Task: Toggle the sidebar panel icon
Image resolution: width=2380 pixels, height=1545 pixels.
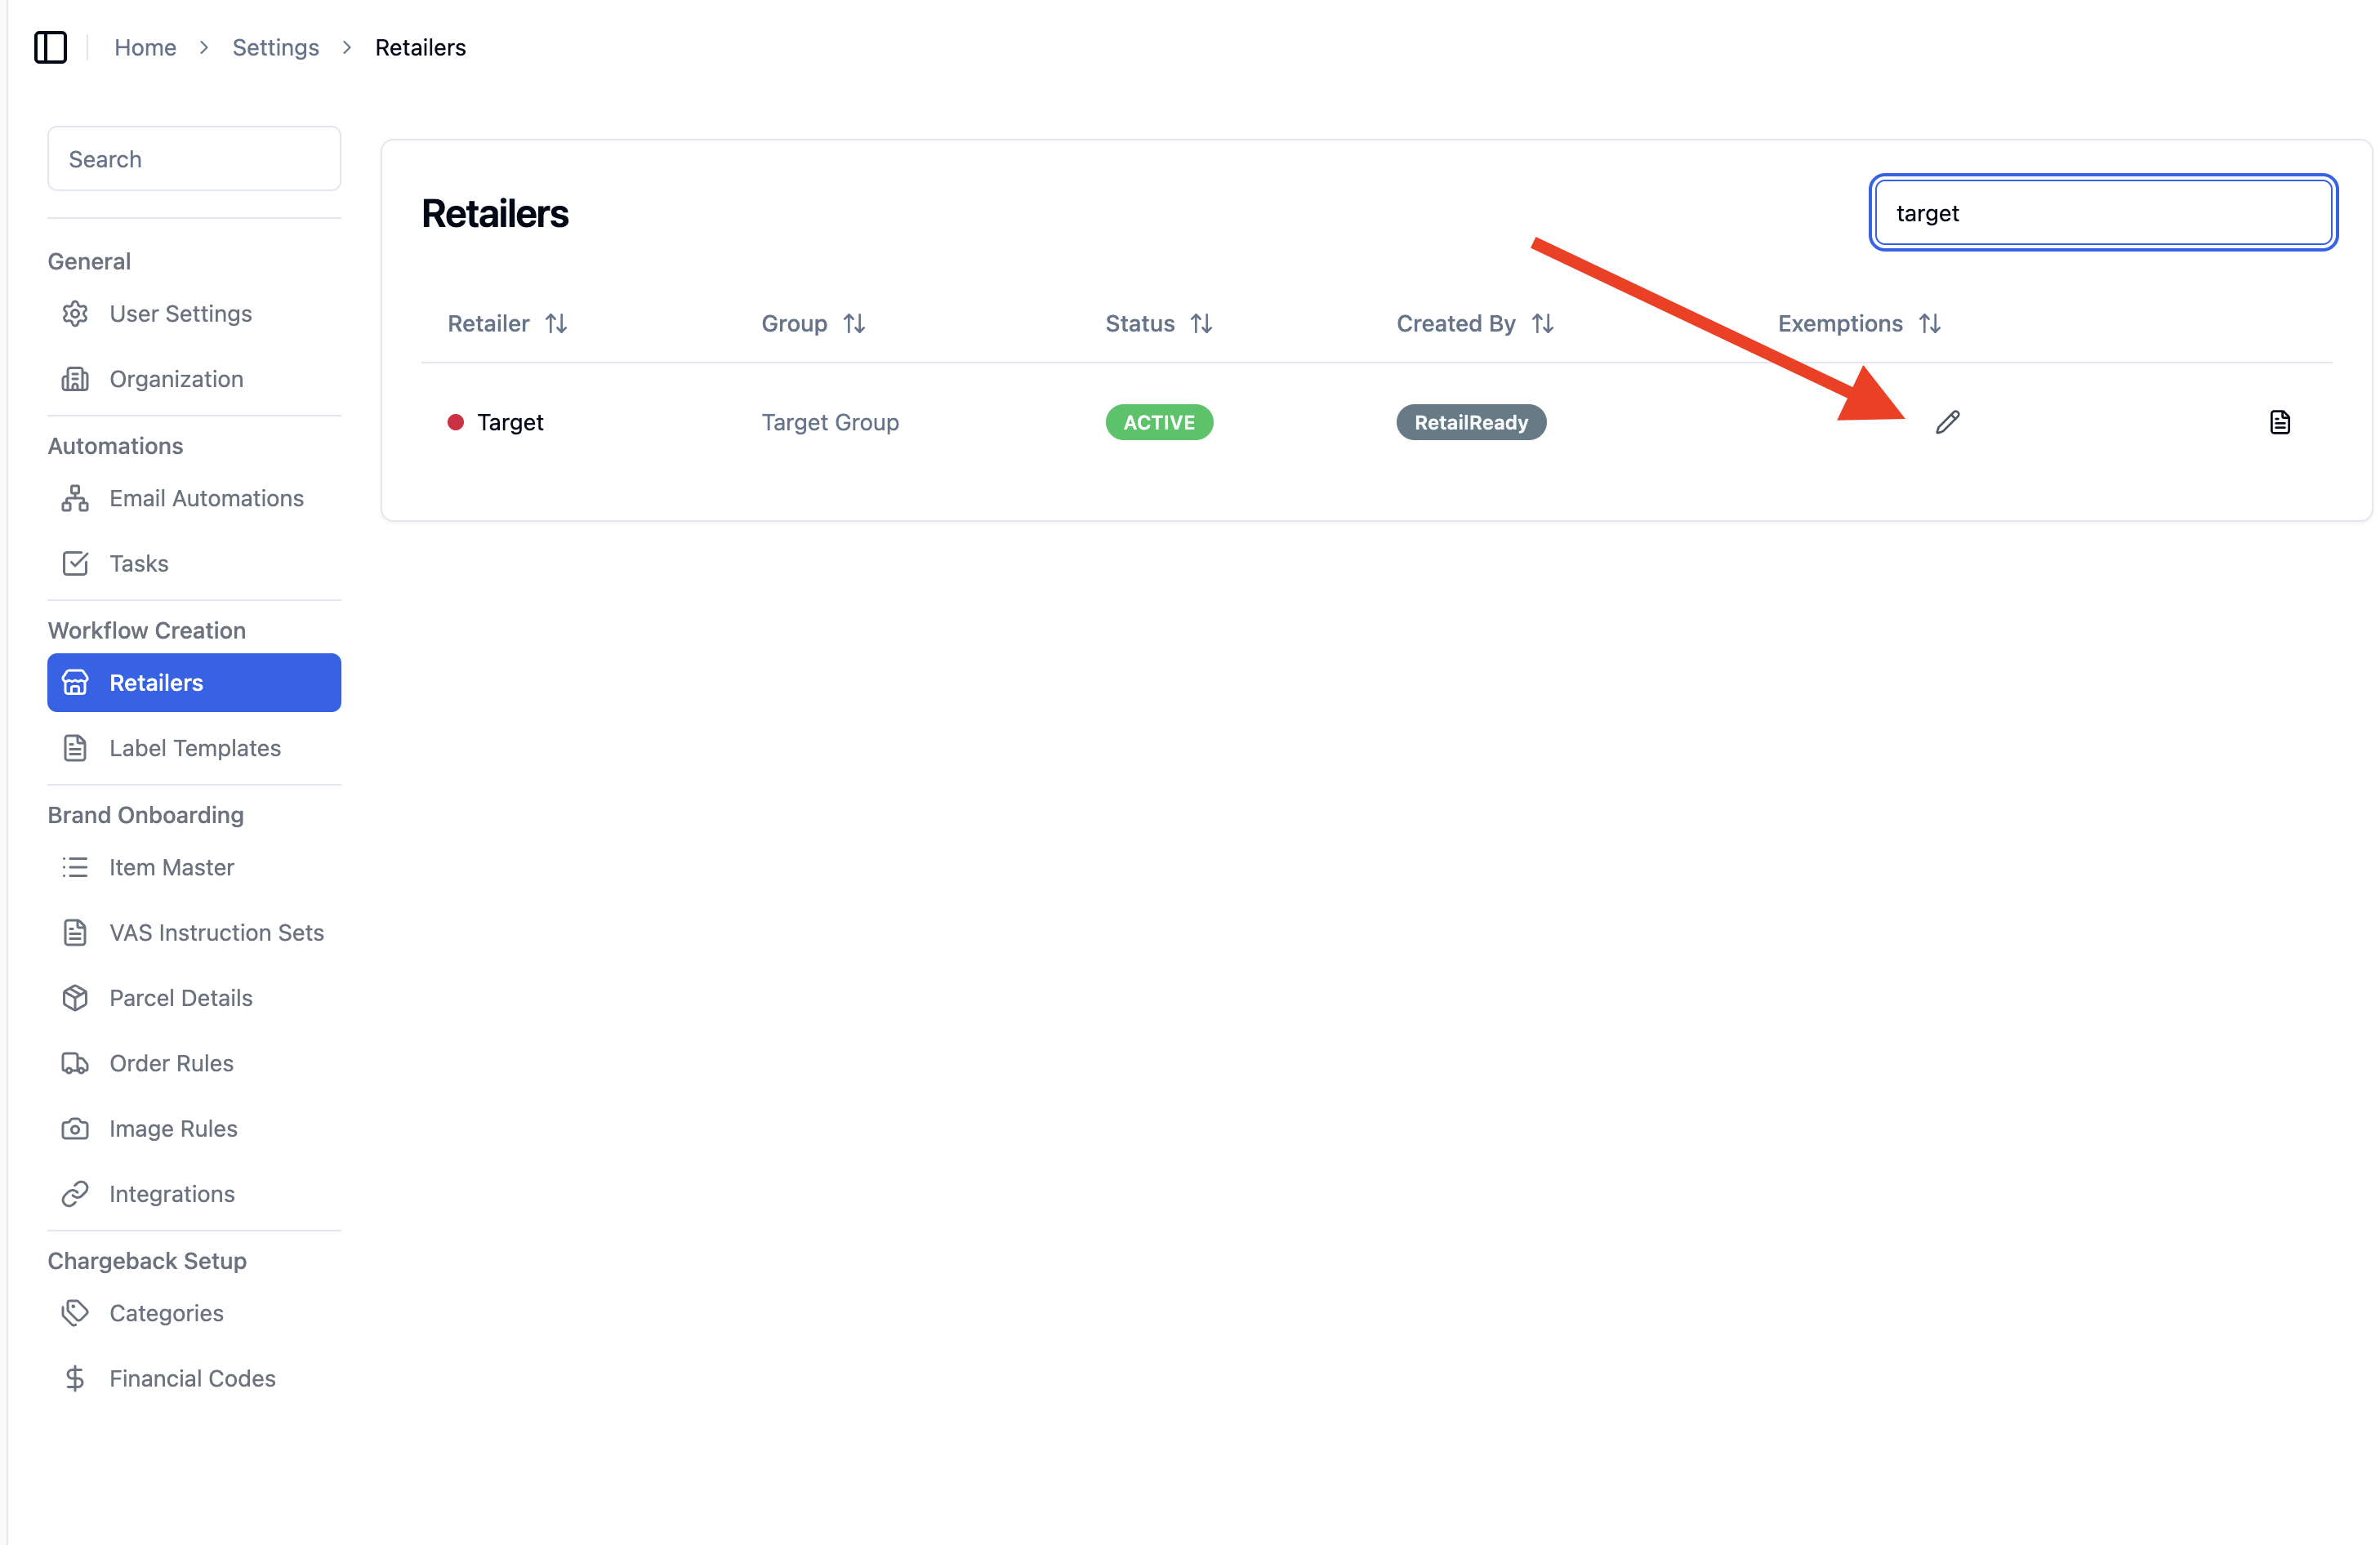Action: pos(50,47)
